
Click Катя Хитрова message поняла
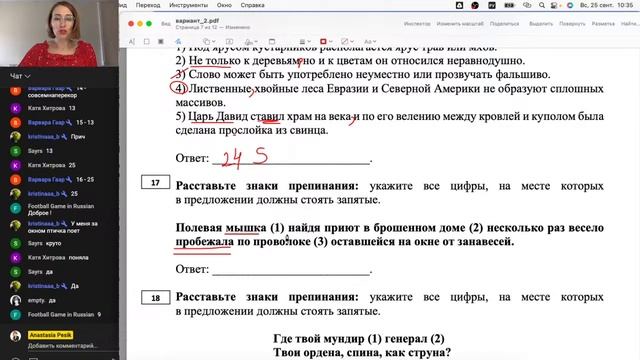58,258
